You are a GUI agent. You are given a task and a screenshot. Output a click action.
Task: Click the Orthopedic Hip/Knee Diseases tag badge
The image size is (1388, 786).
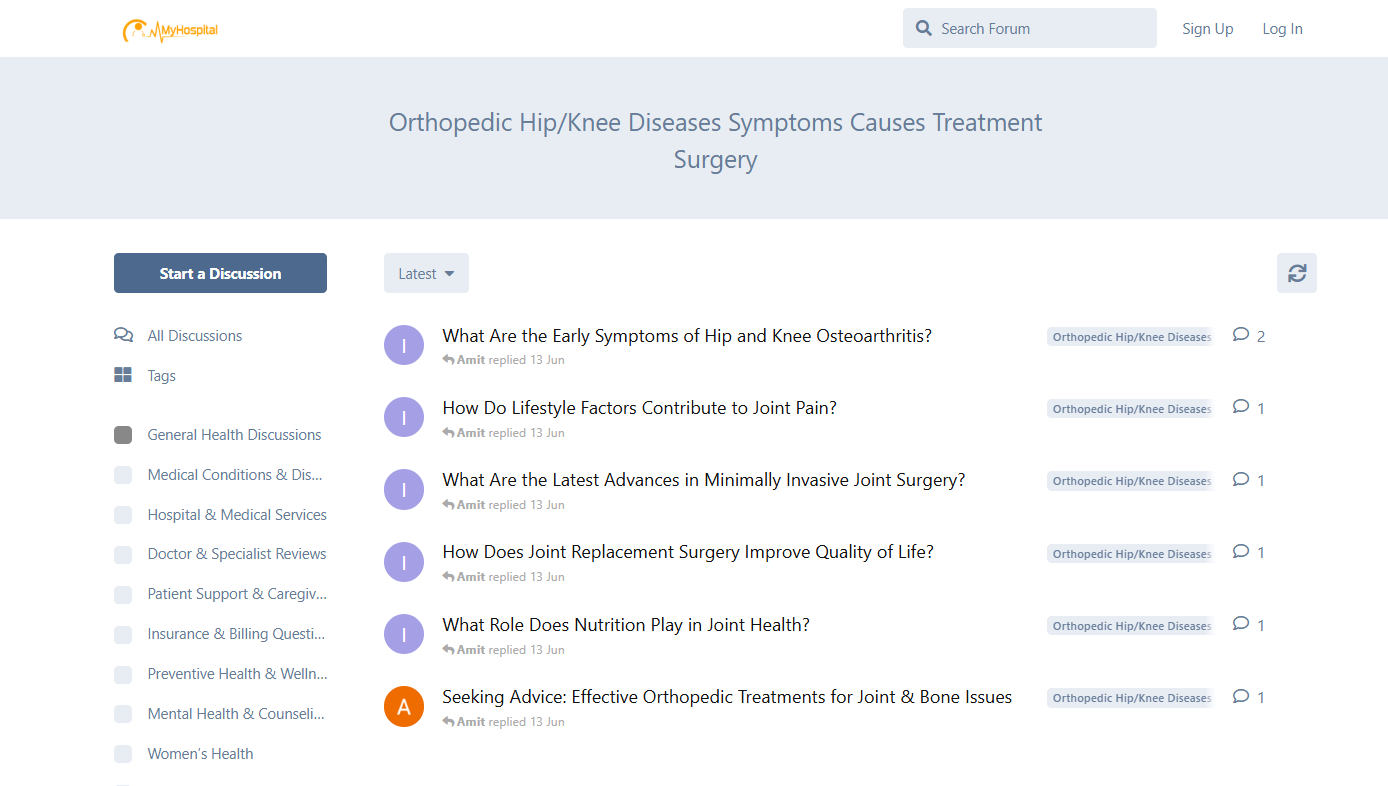click(x=1130, y=336)
